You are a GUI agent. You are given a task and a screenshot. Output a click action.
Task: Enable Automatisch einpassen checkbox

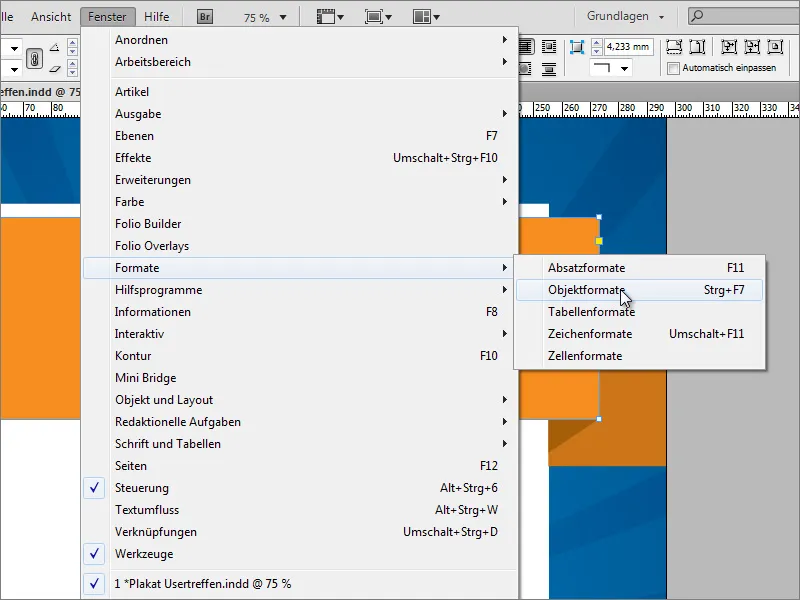(673, 68)
